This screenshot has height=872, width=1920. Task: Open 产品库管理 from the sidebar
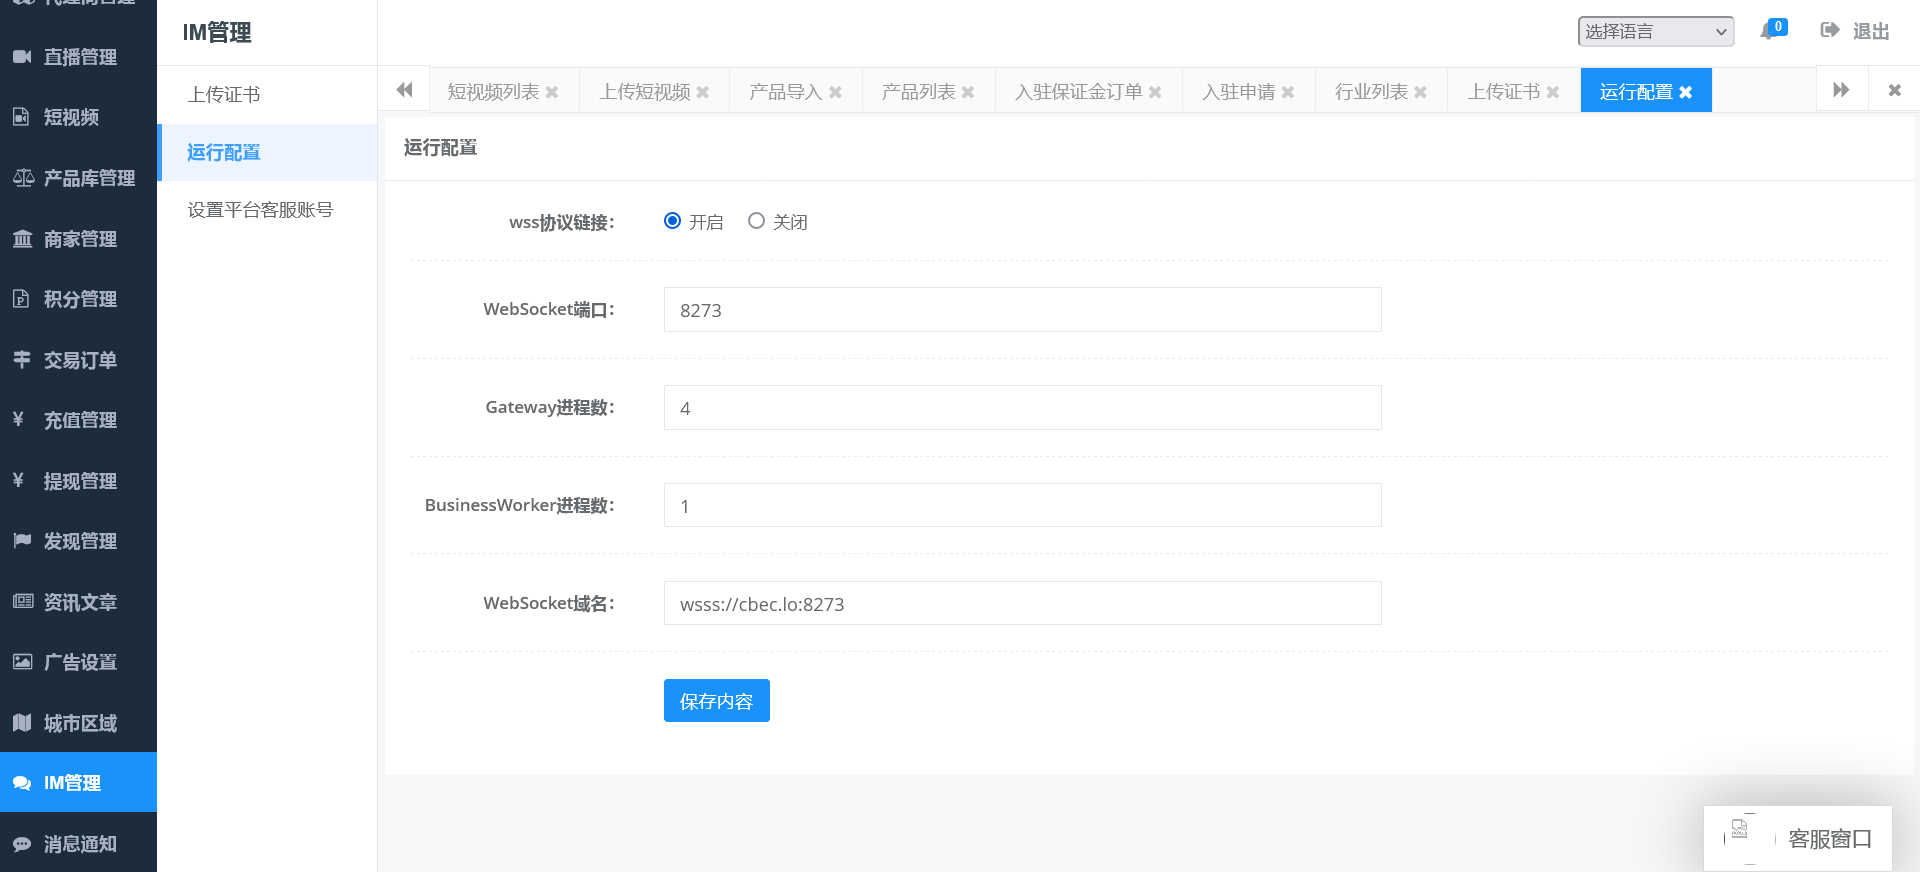click(79, 178)
